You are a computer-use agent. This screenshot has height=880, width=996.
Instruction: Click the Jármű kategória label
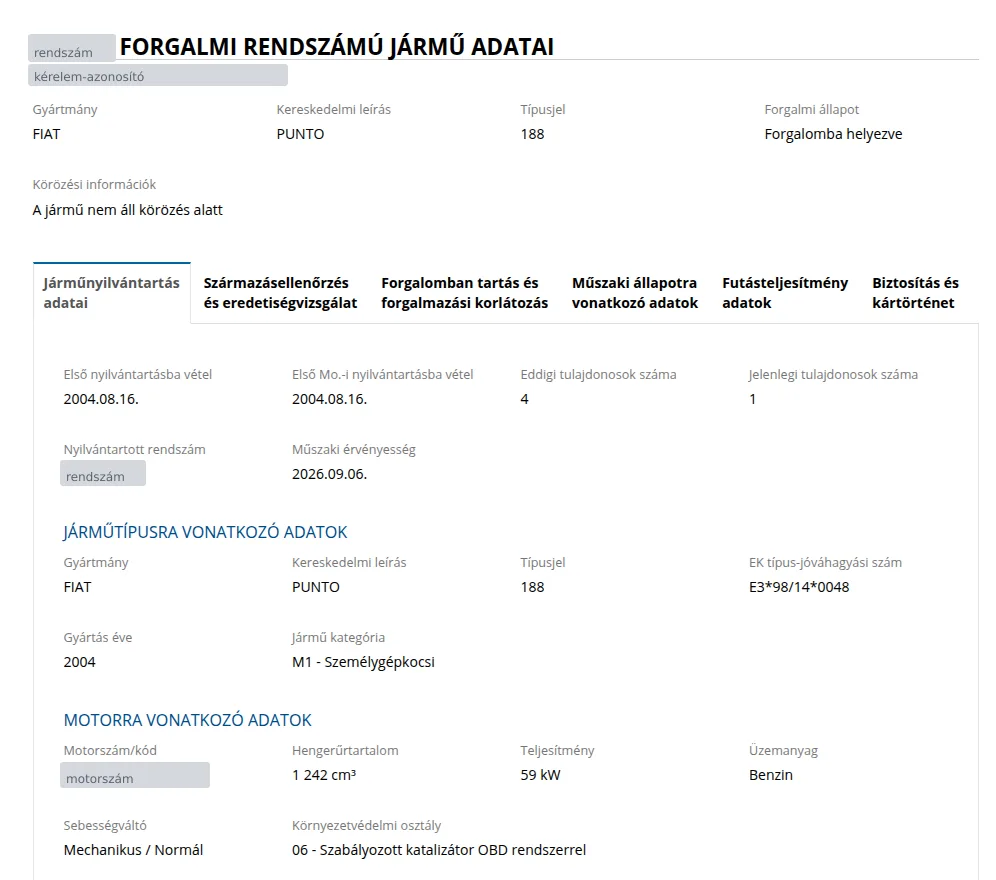[x=338, y=637]
